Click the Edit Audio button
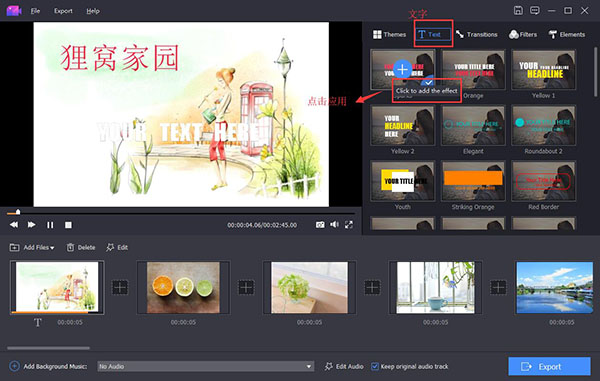The image size is (600, 381). click(344, 366)
